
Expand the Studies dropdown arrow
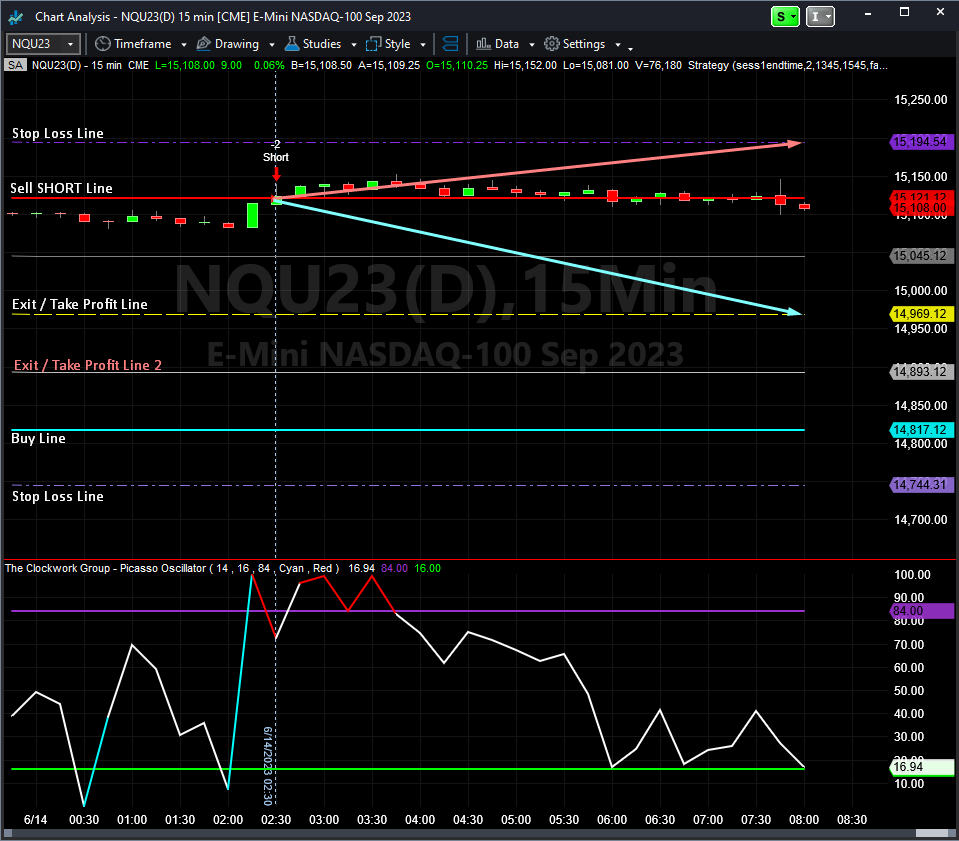pos(354,45)
